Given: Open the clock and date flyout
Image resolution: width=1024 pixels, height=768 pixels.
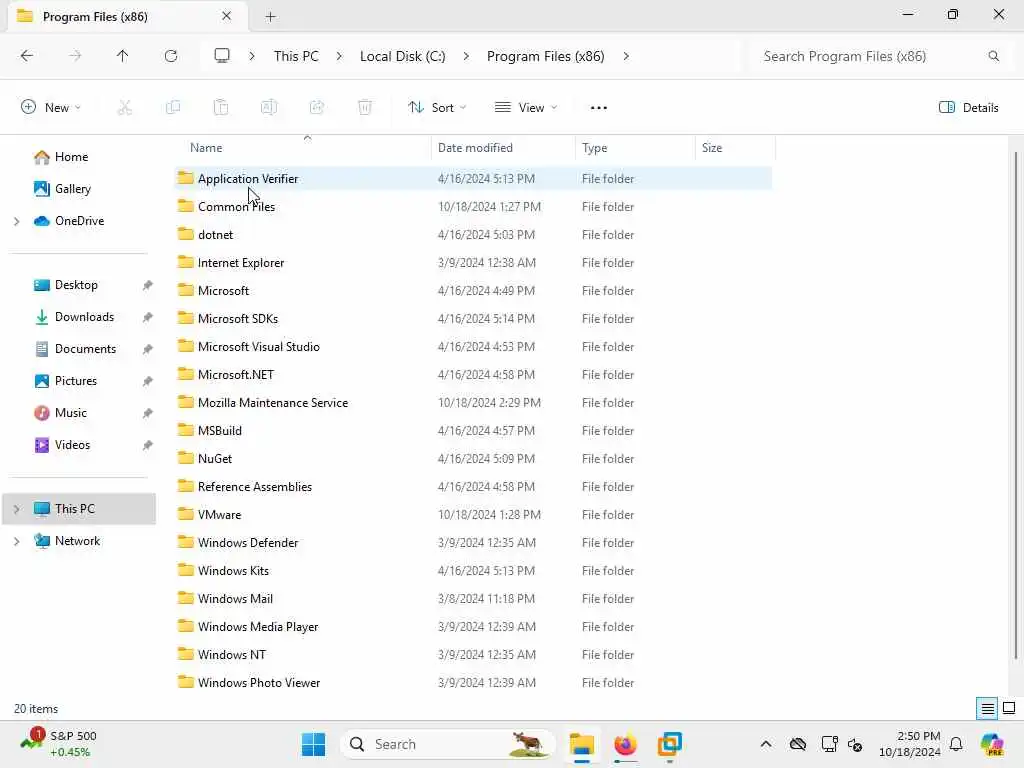Looking at the screenshot, I should 910,744.
